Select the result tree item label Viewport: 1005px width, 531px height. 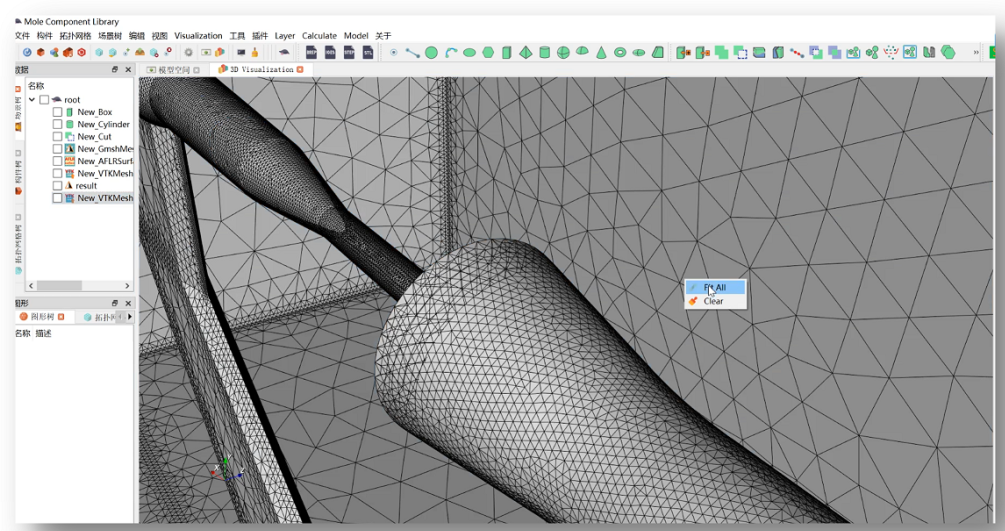[86, 185]
